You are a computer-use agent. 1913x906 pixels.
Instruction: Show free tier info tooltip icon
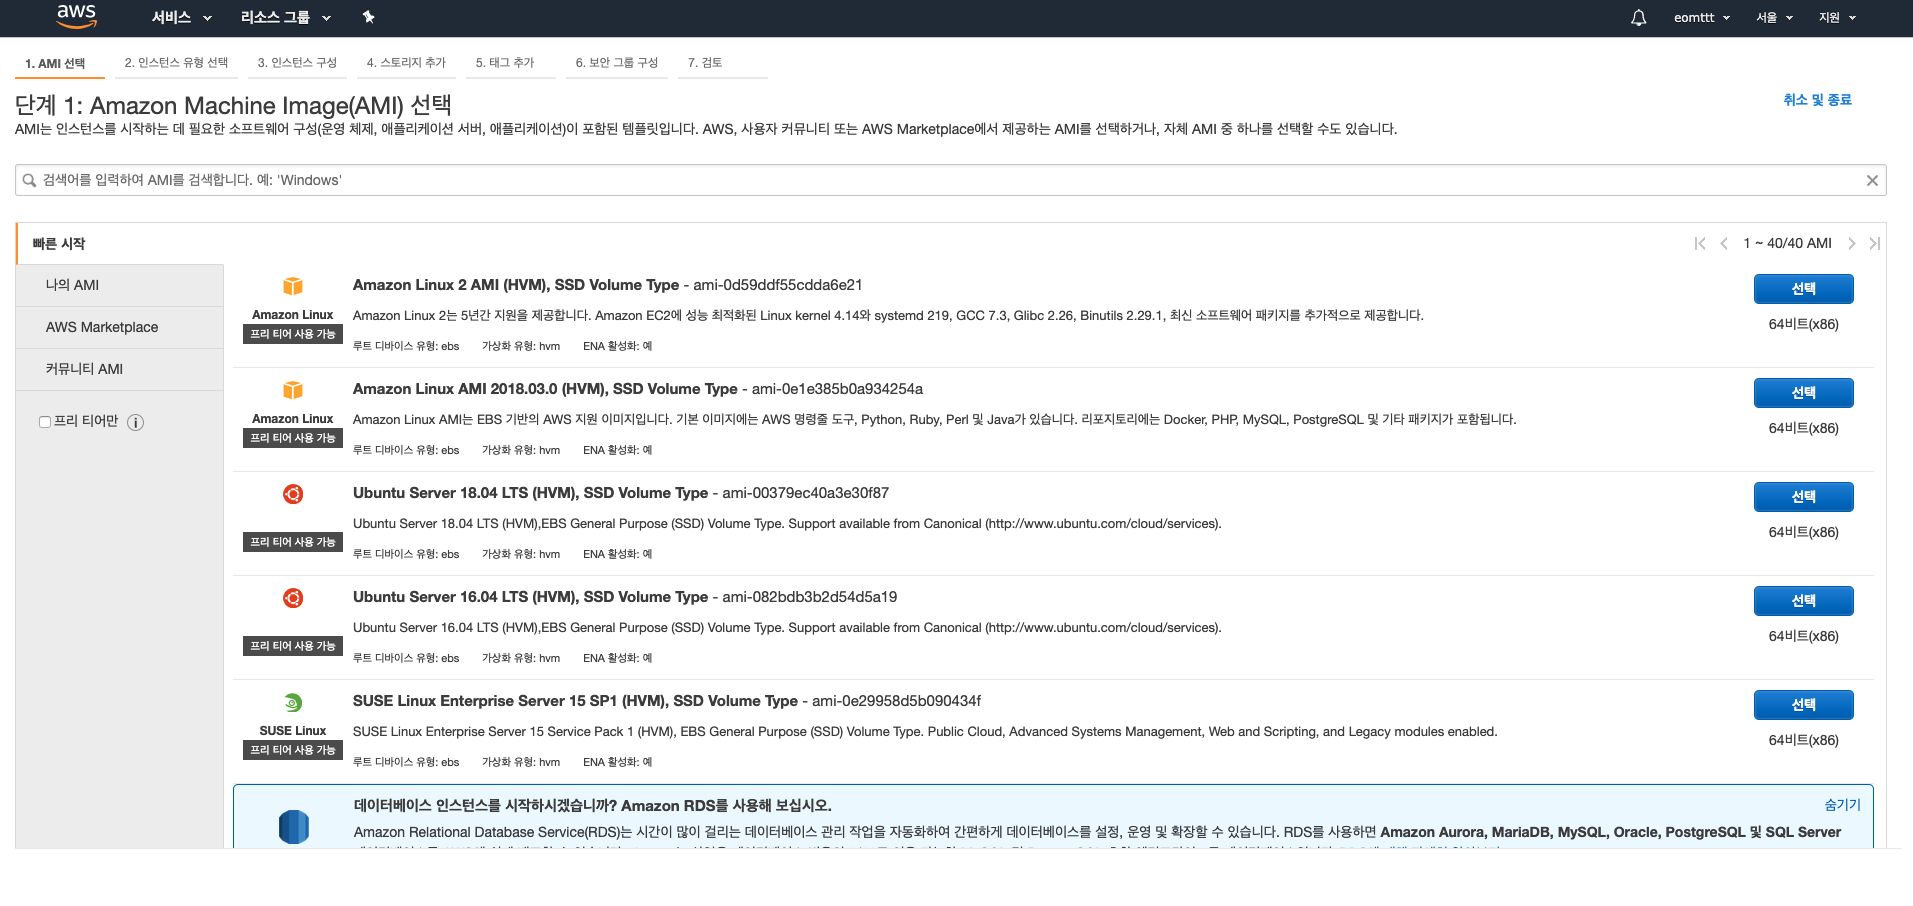coord(136,422)
